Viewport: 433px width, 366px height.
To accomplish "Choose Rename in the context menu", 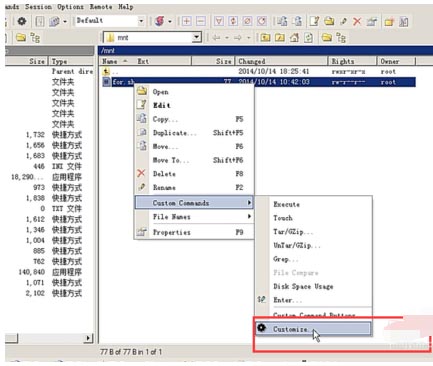I will tap(194, 187).
